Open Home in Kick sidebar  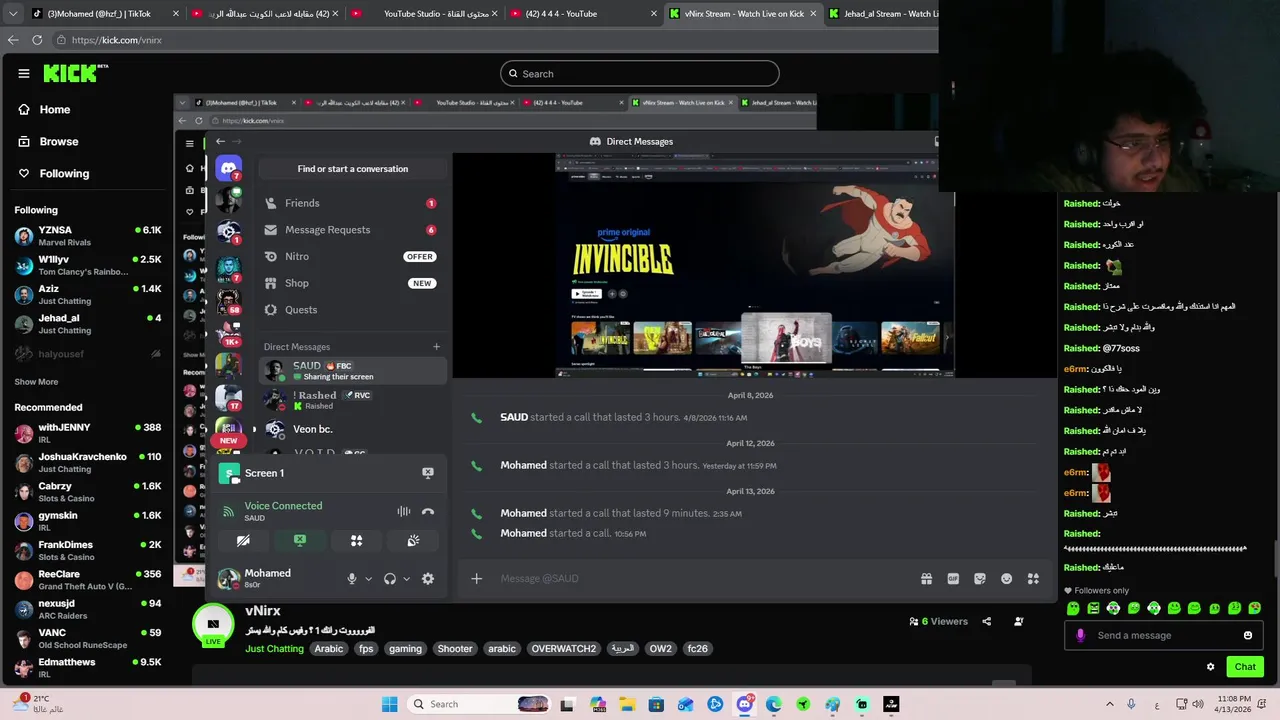point(55,110)
